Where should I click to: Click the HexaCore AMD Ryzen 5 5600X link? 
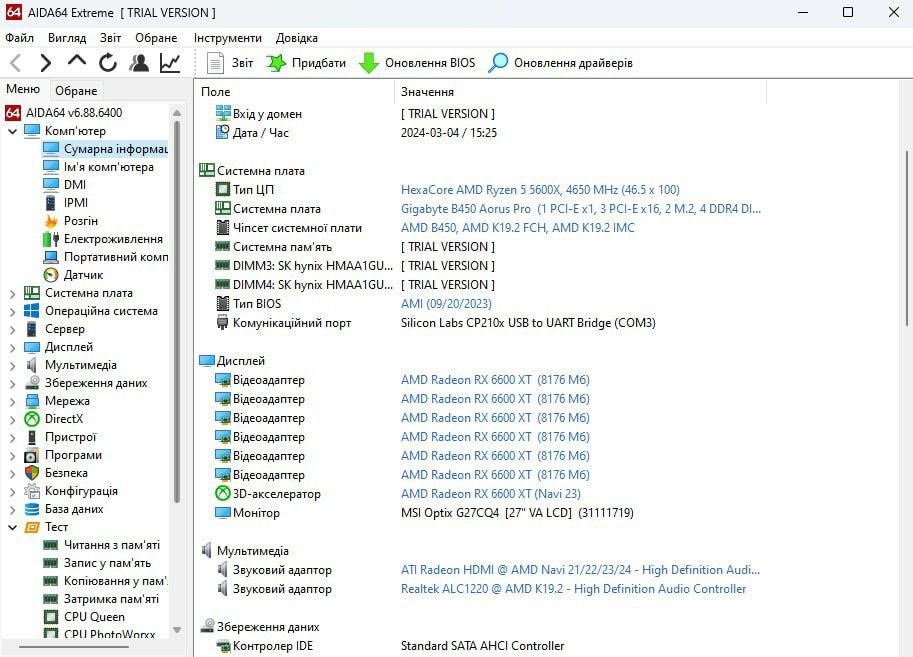pyautogui.click(x=540, y=190)
